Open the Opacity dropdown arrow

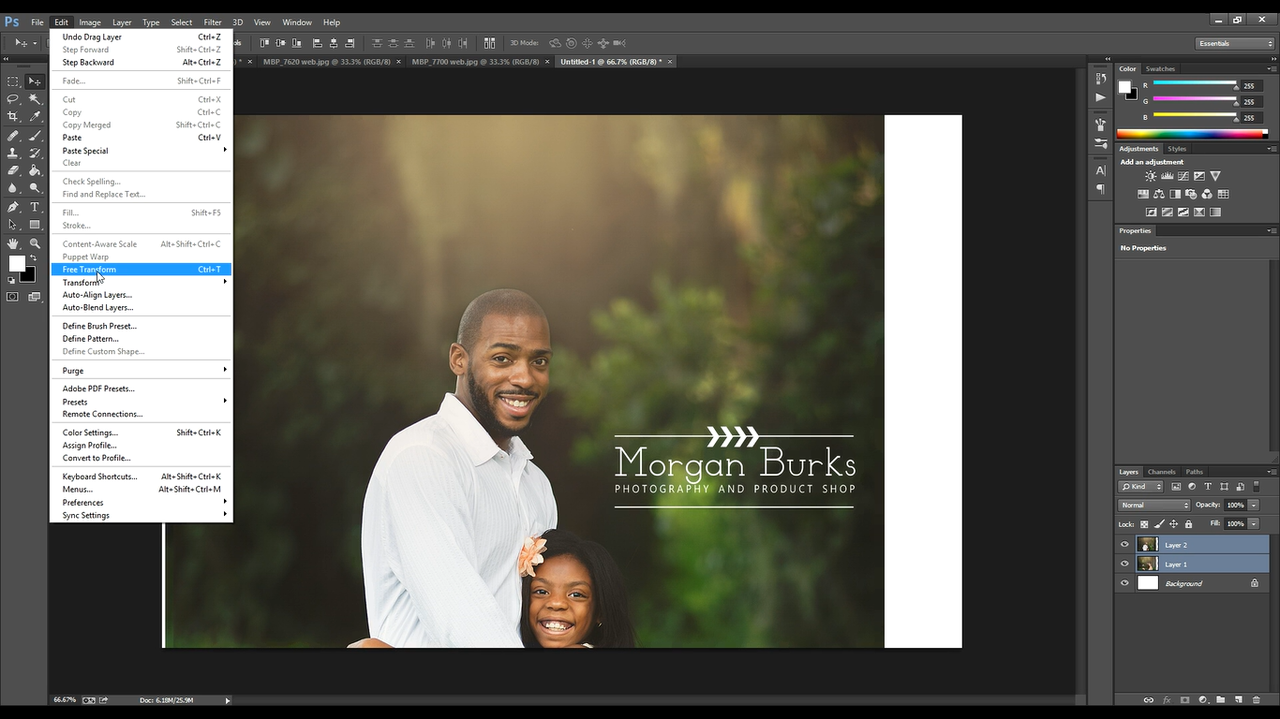pyautogui.click(x=1254, y=505)
